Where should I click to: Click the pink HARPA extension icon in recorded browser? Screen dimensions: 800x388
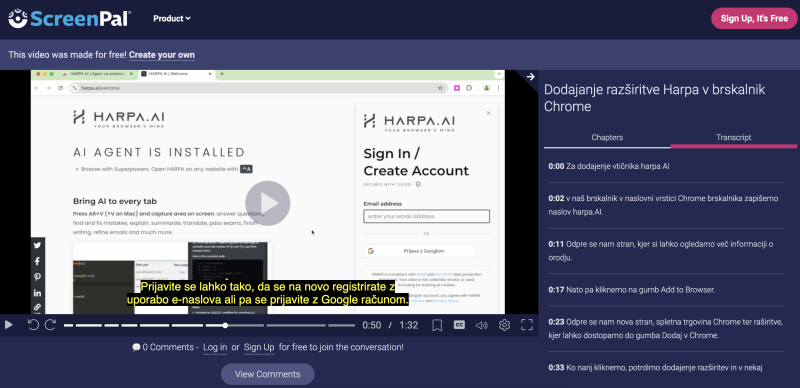pos(457,88)
